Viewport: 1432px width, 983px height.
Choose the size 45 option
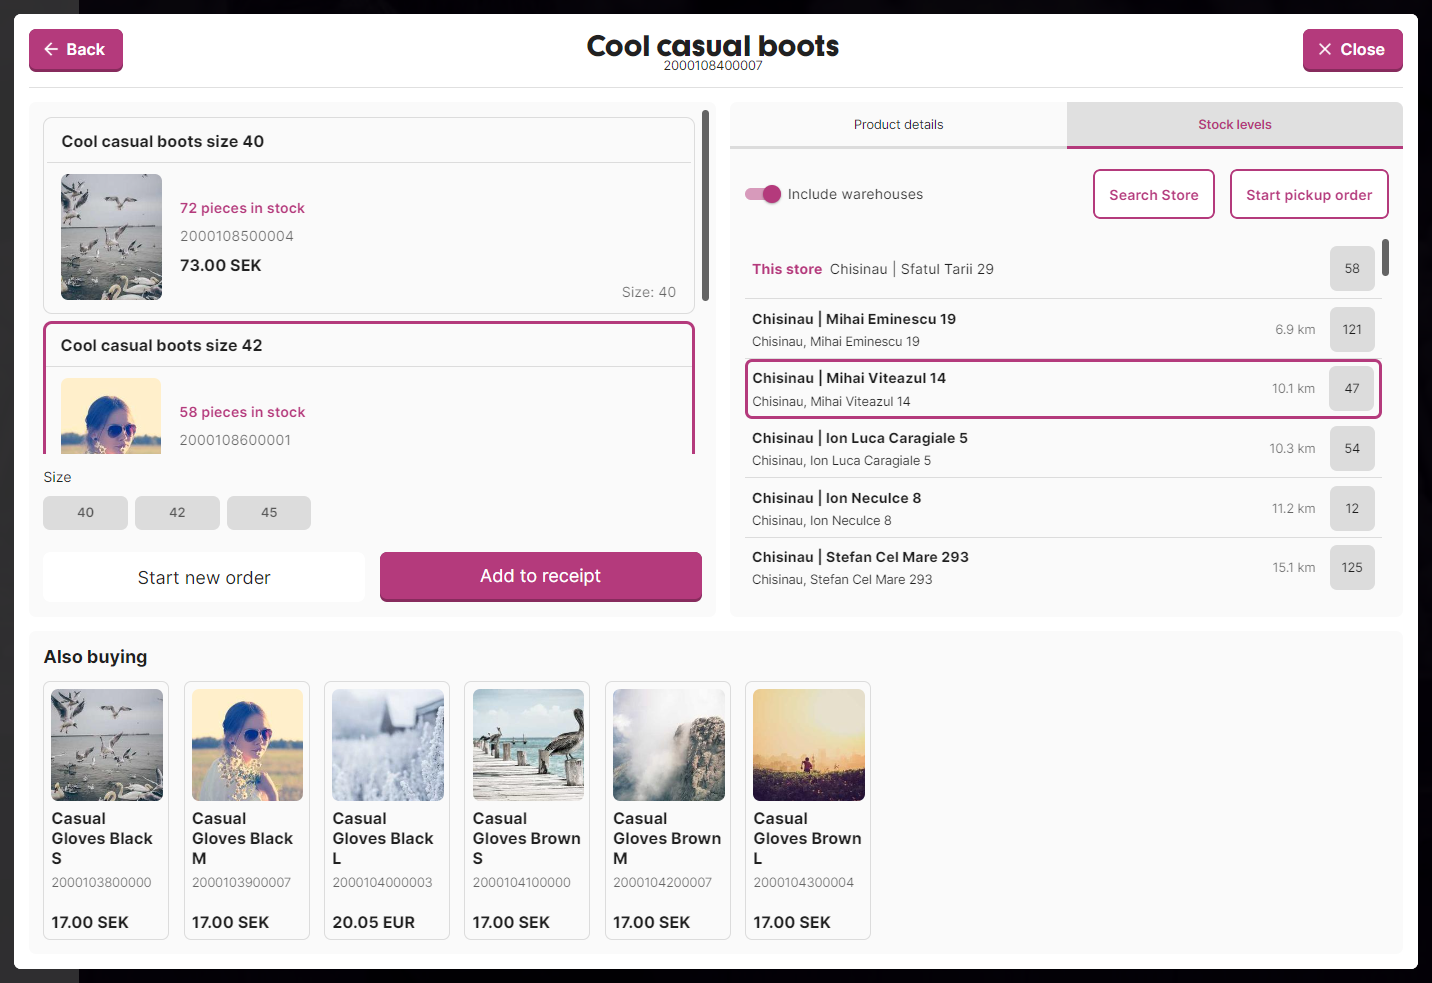pyautogui.click(x=269, y=513)
